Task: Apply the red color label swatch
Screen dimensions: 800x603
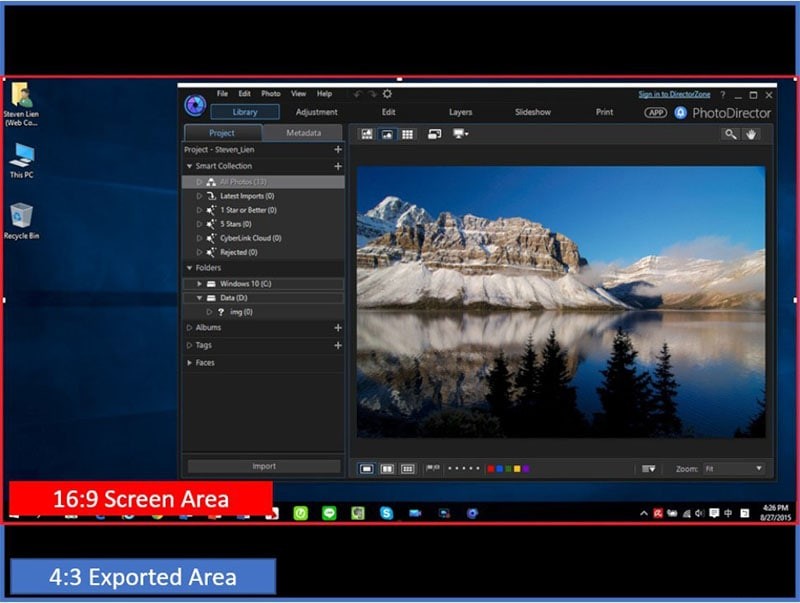Action: [490, 467]
